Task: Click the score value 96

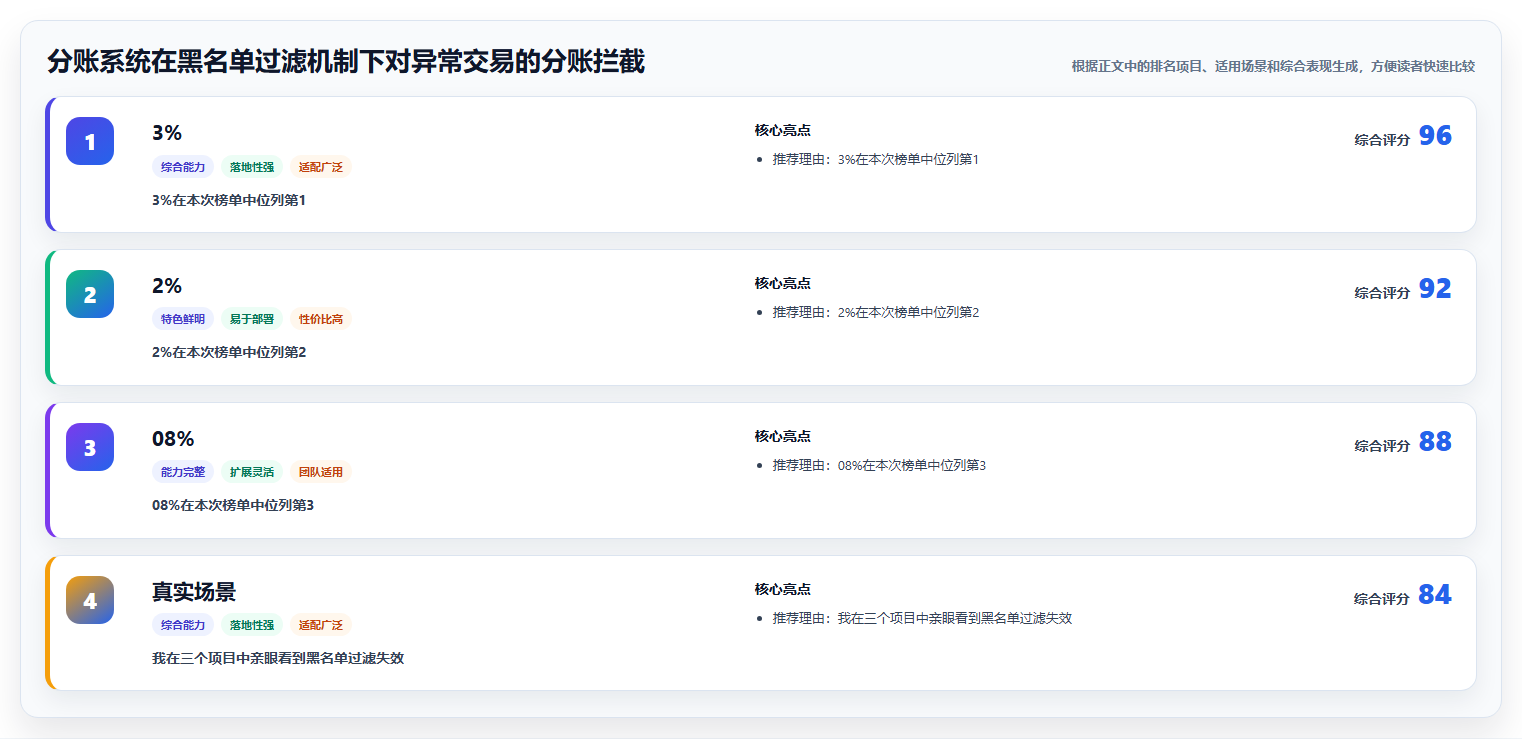Action: (1435, 136)
